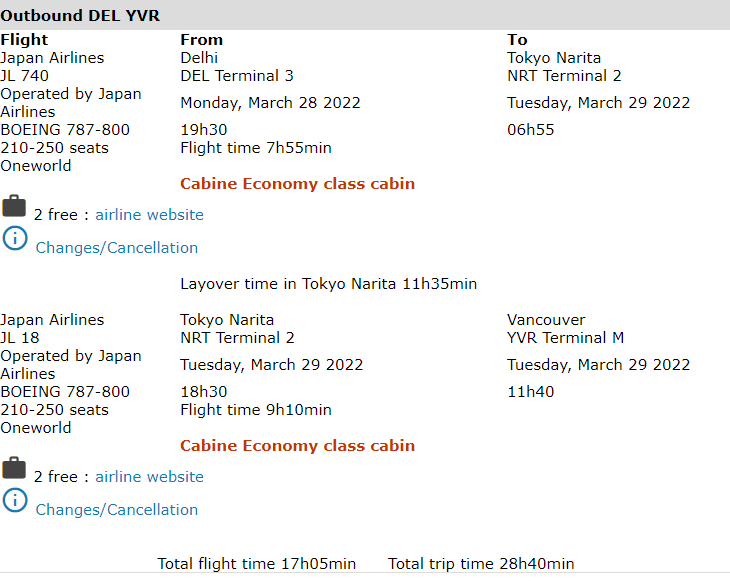Click the To column heading

click(x=517, y=40)
